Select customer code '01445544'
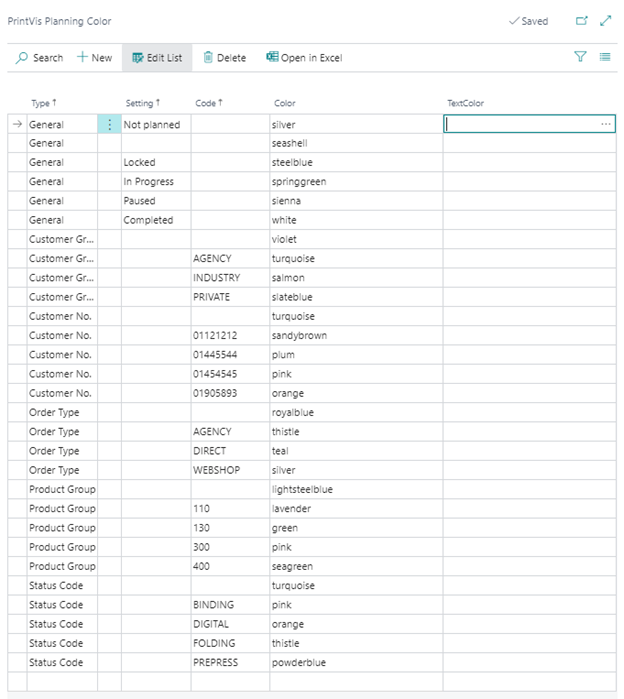Viewport: 624px width, 699px height. [230, 354]
